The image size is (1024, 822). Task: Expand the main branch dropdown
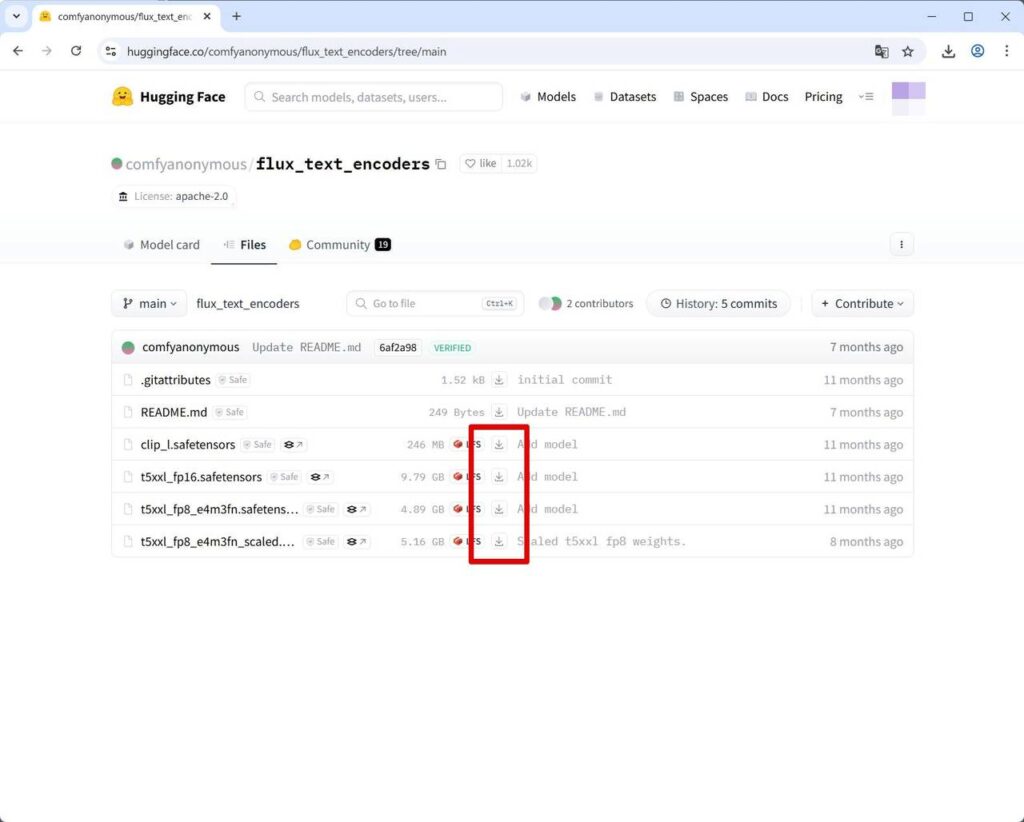pos(149,304)
